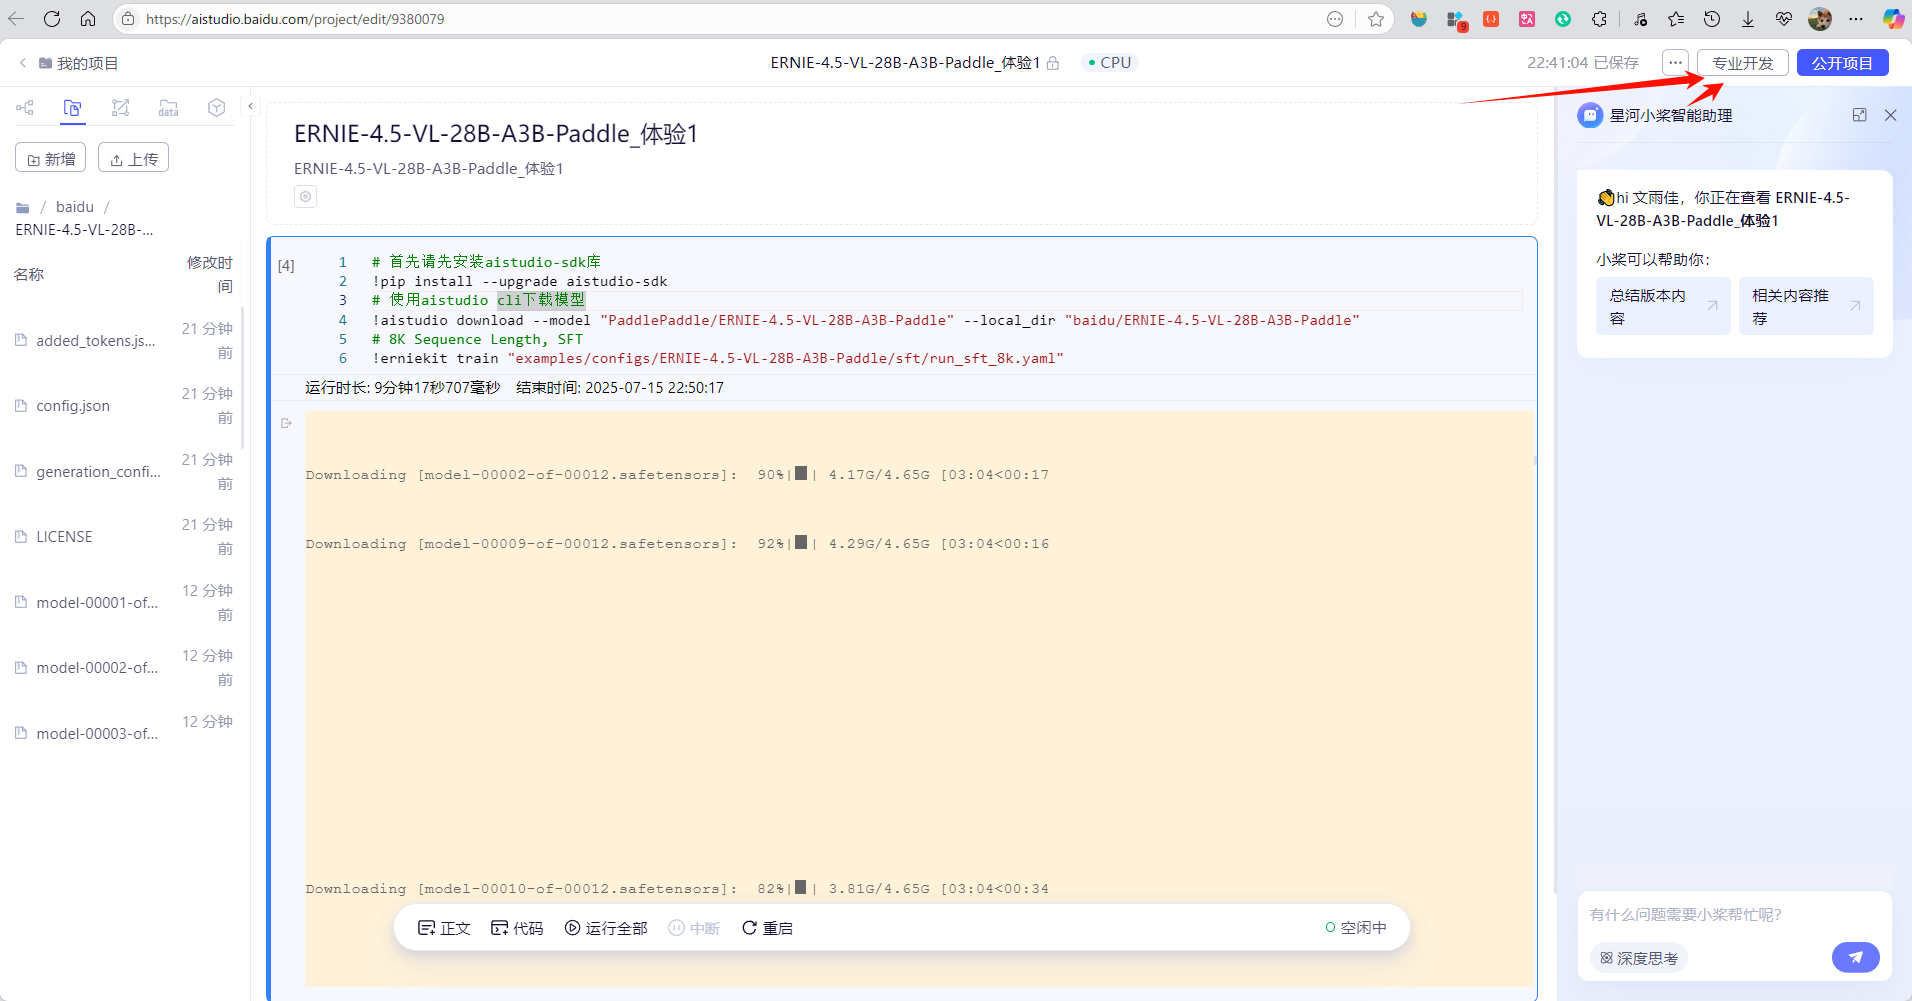Toggle the cell output collapse icon
The height and width of the screenshot is (1001, 1912).
pyautogui.click(x=286, y=423)
